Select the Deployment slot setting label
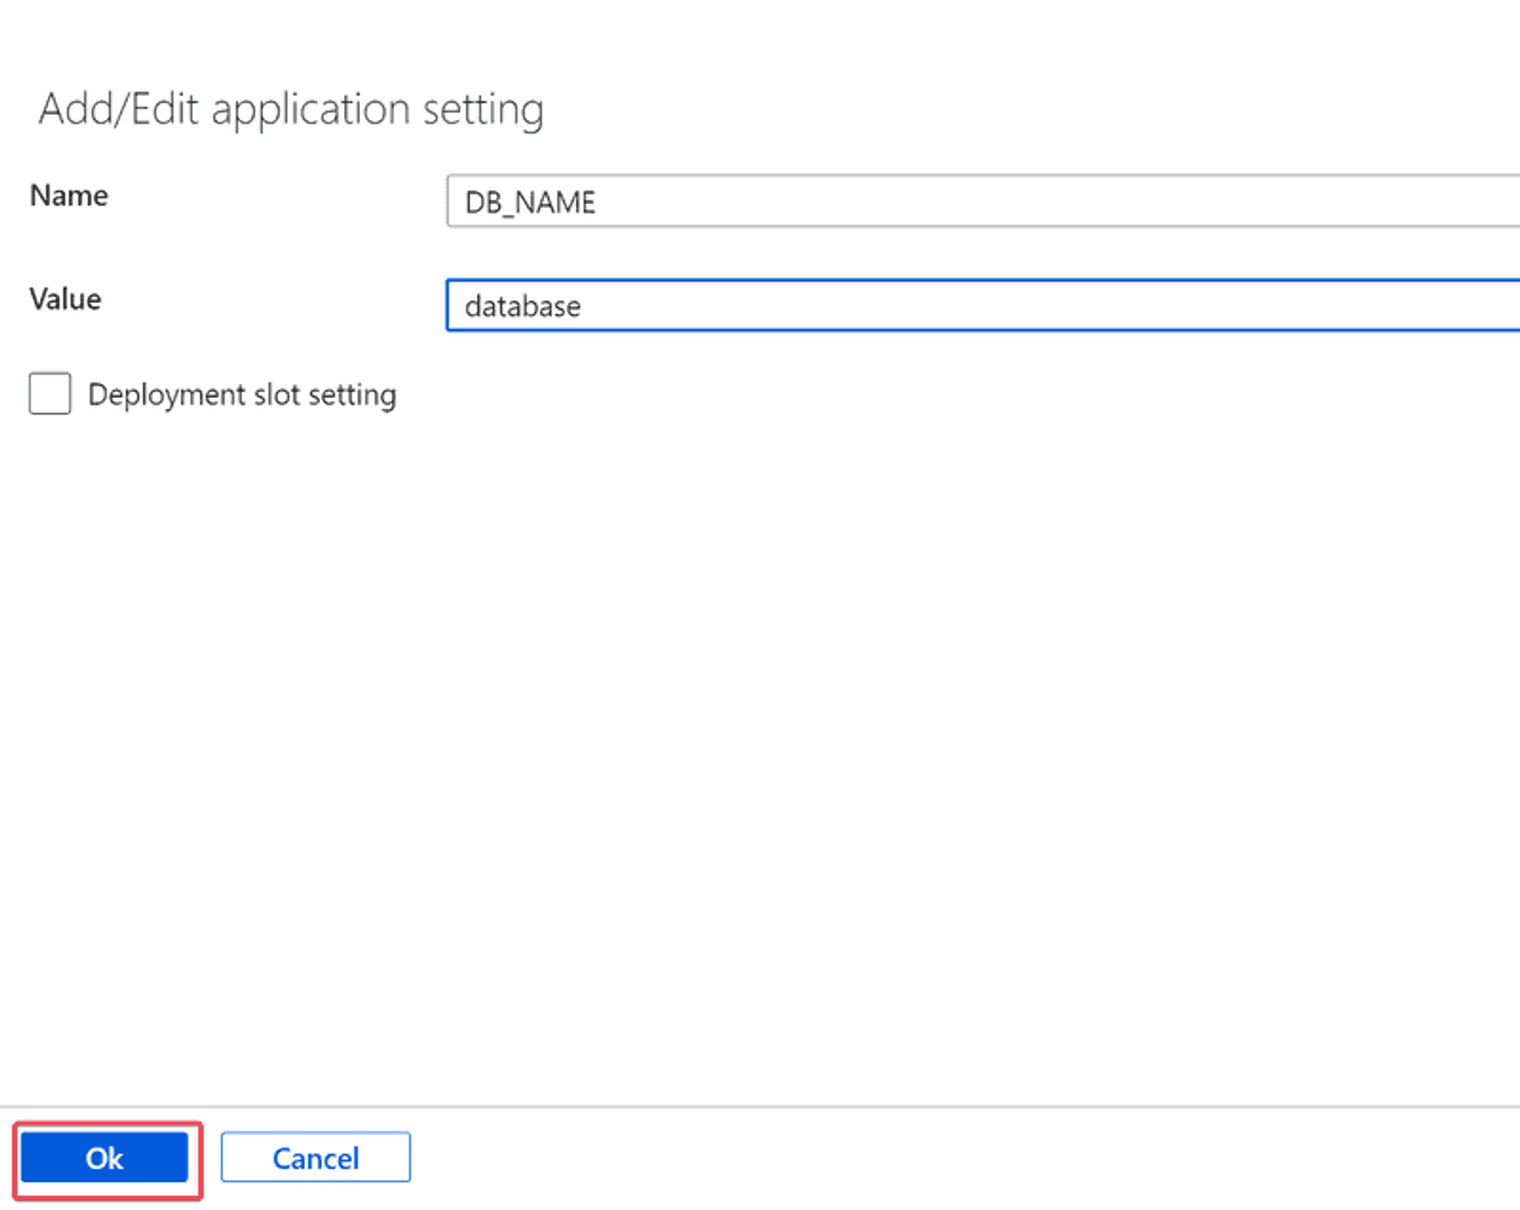1520x1210 pixels. (242, 395)
